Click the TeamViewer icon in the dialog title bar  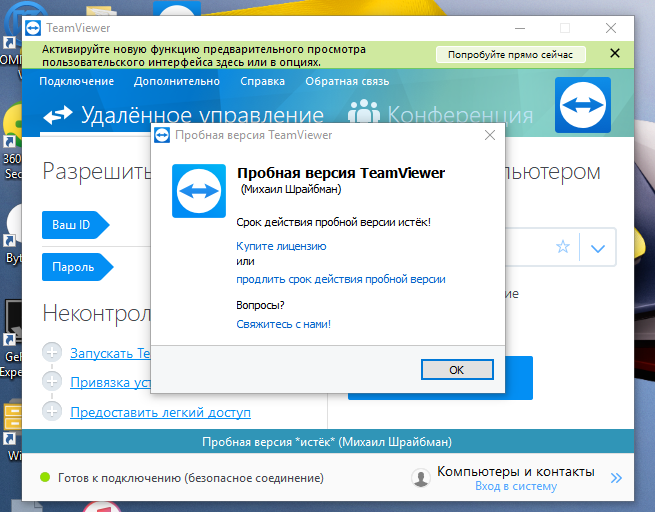[x=162, y=135]
